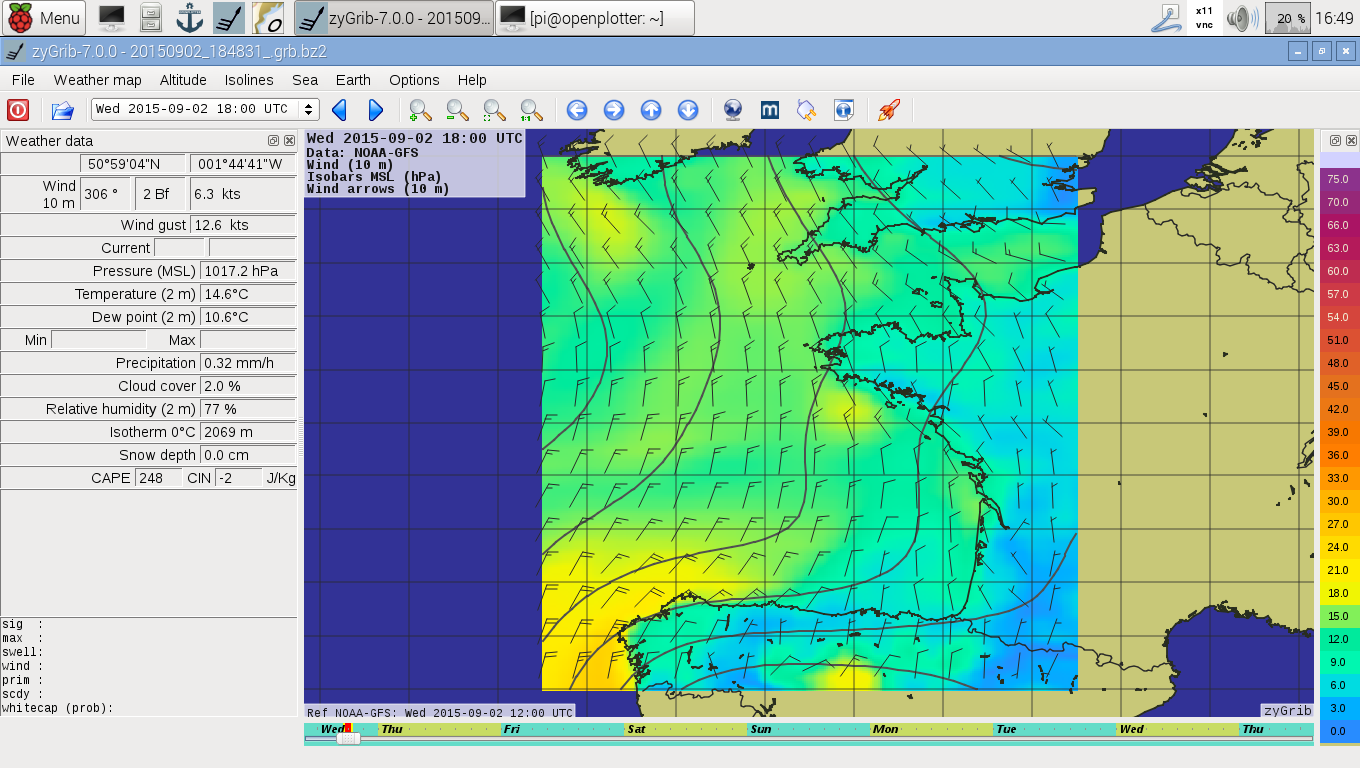1360x768 pixels.
Task: Launch OpenCPN chart icon in taskbar
Action: point(267,18)
